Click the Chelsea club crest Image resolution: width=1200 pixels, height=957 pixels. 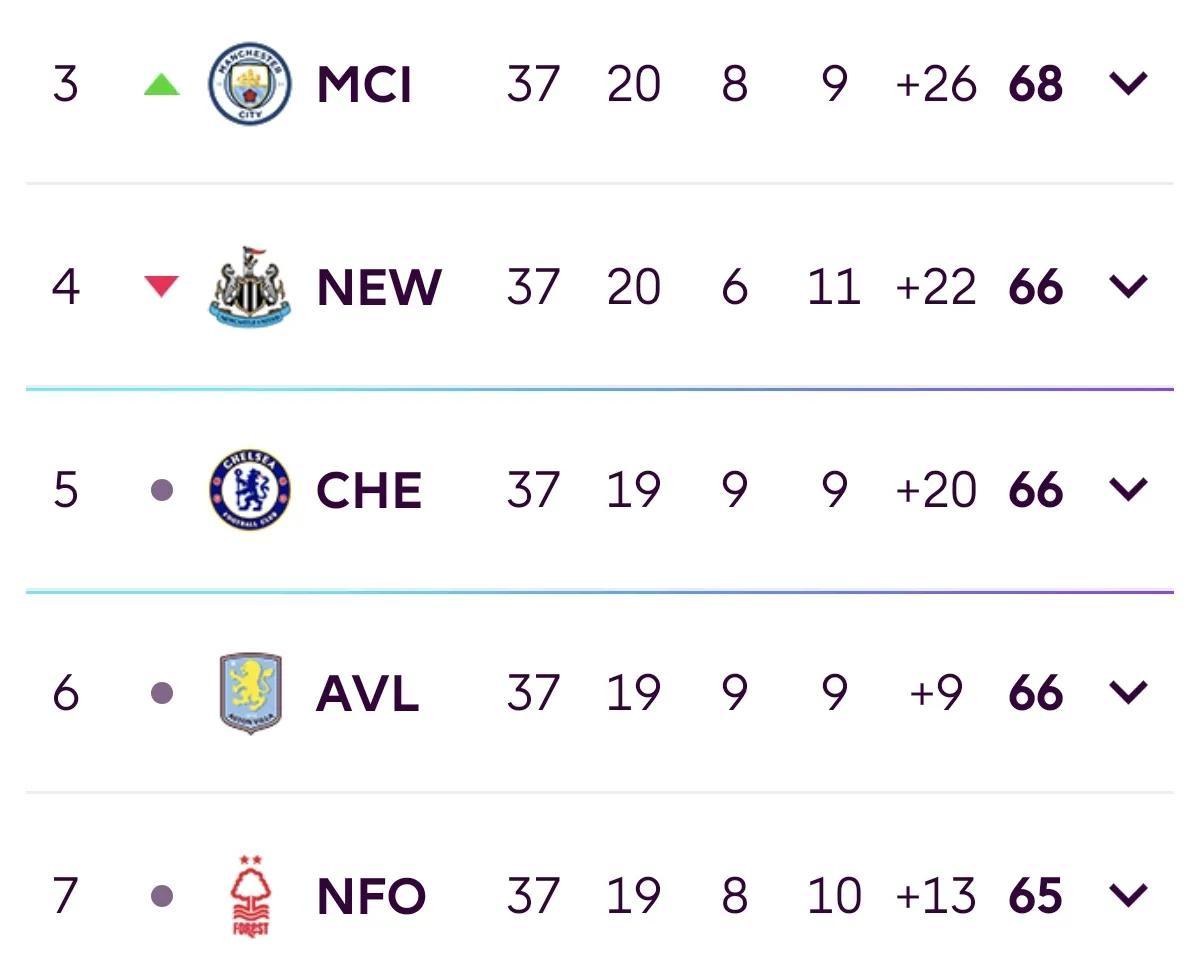(x=250, y=490)
